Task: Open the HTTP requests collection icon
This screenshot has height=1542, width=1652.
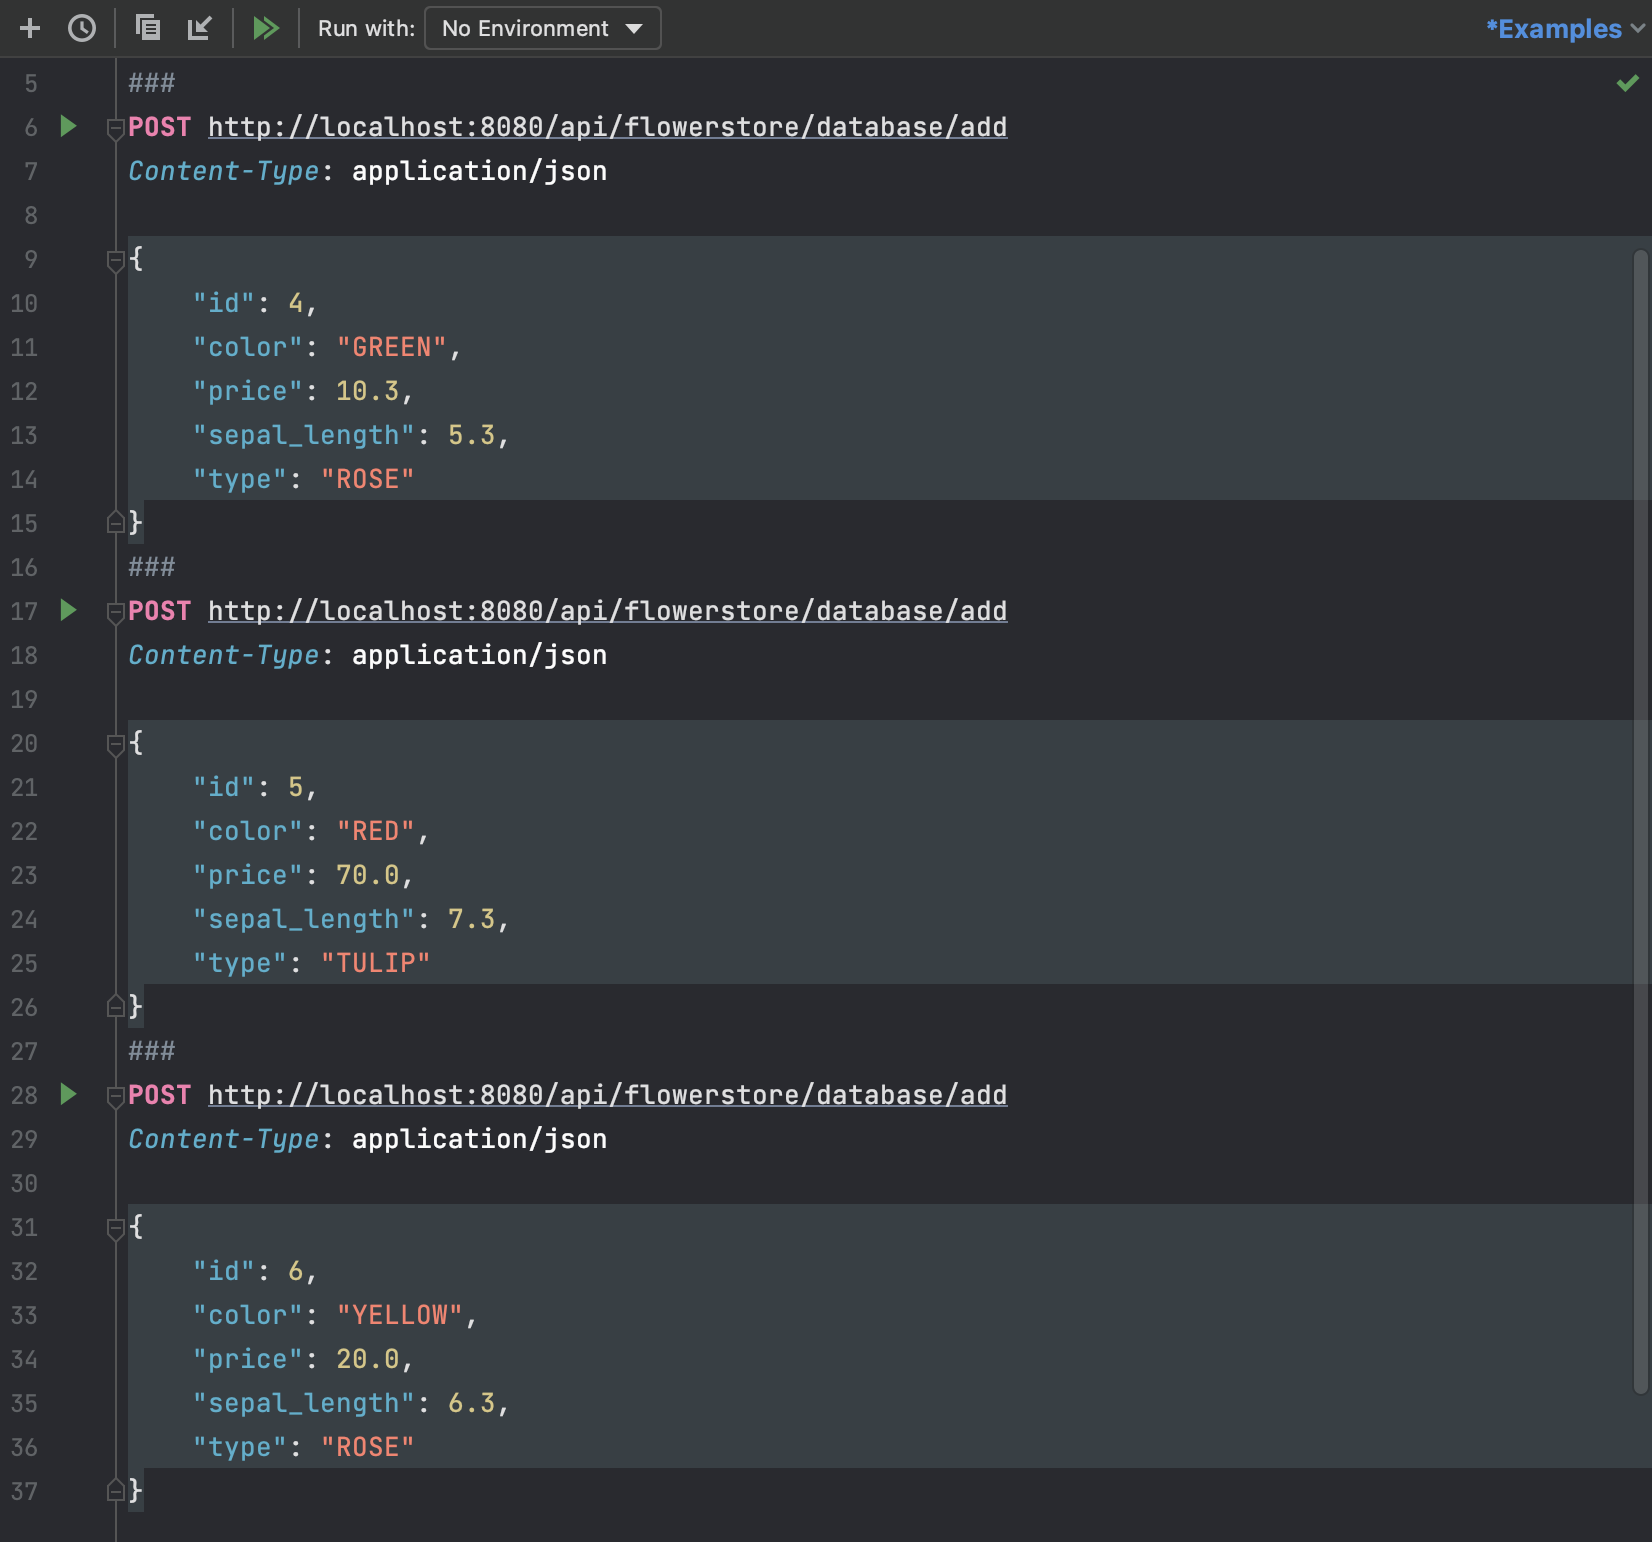Action: pyautogui.click(x=148, y=28)
